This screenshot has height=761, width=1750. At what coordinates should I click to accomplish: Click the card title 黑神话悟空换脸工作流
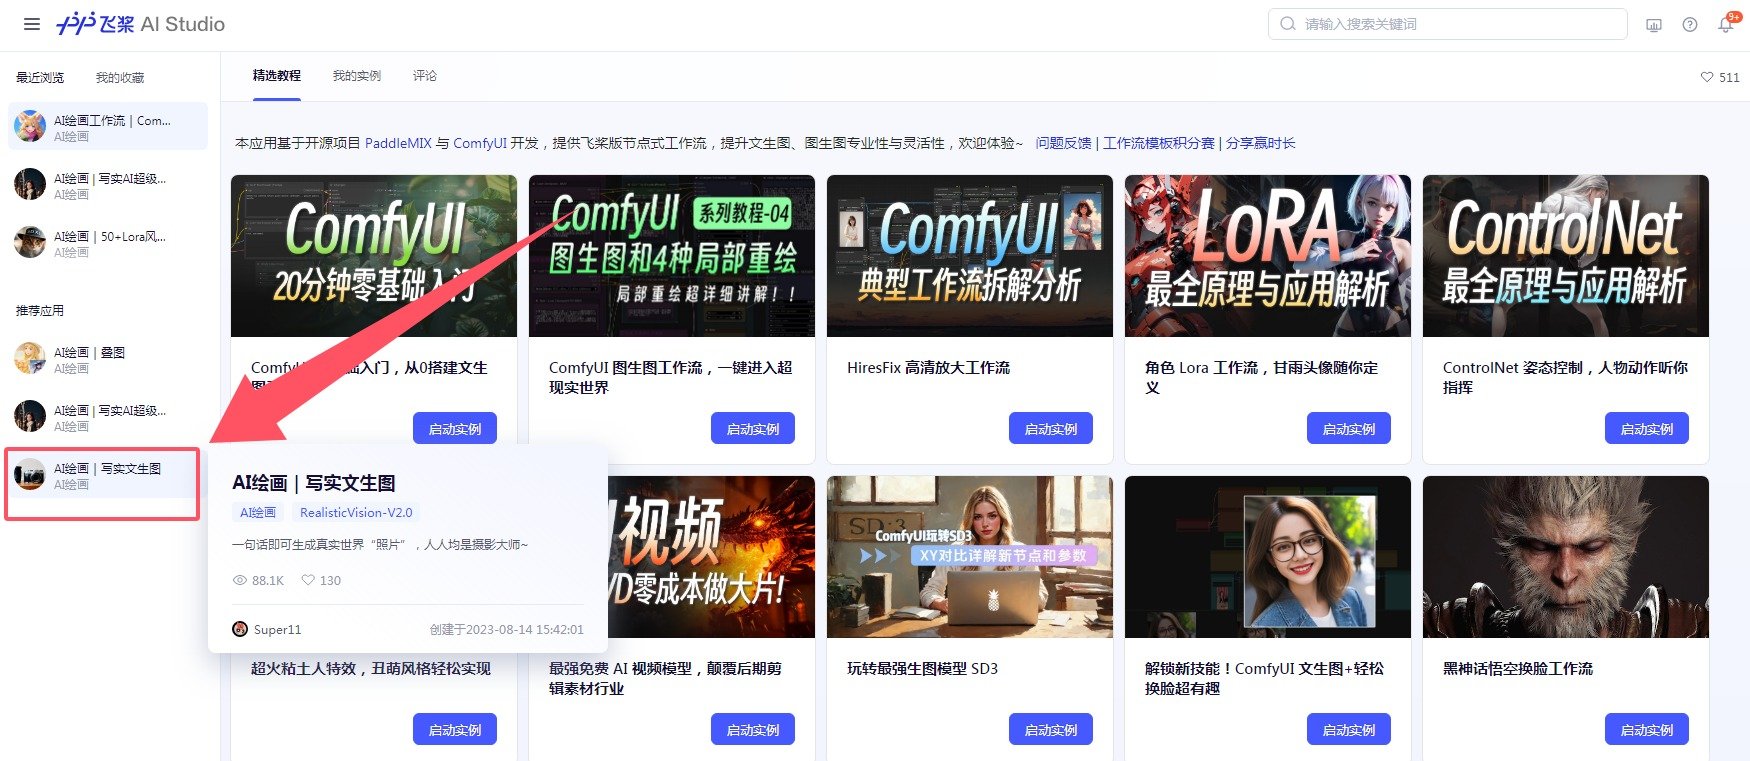[x=1518, y=668]
